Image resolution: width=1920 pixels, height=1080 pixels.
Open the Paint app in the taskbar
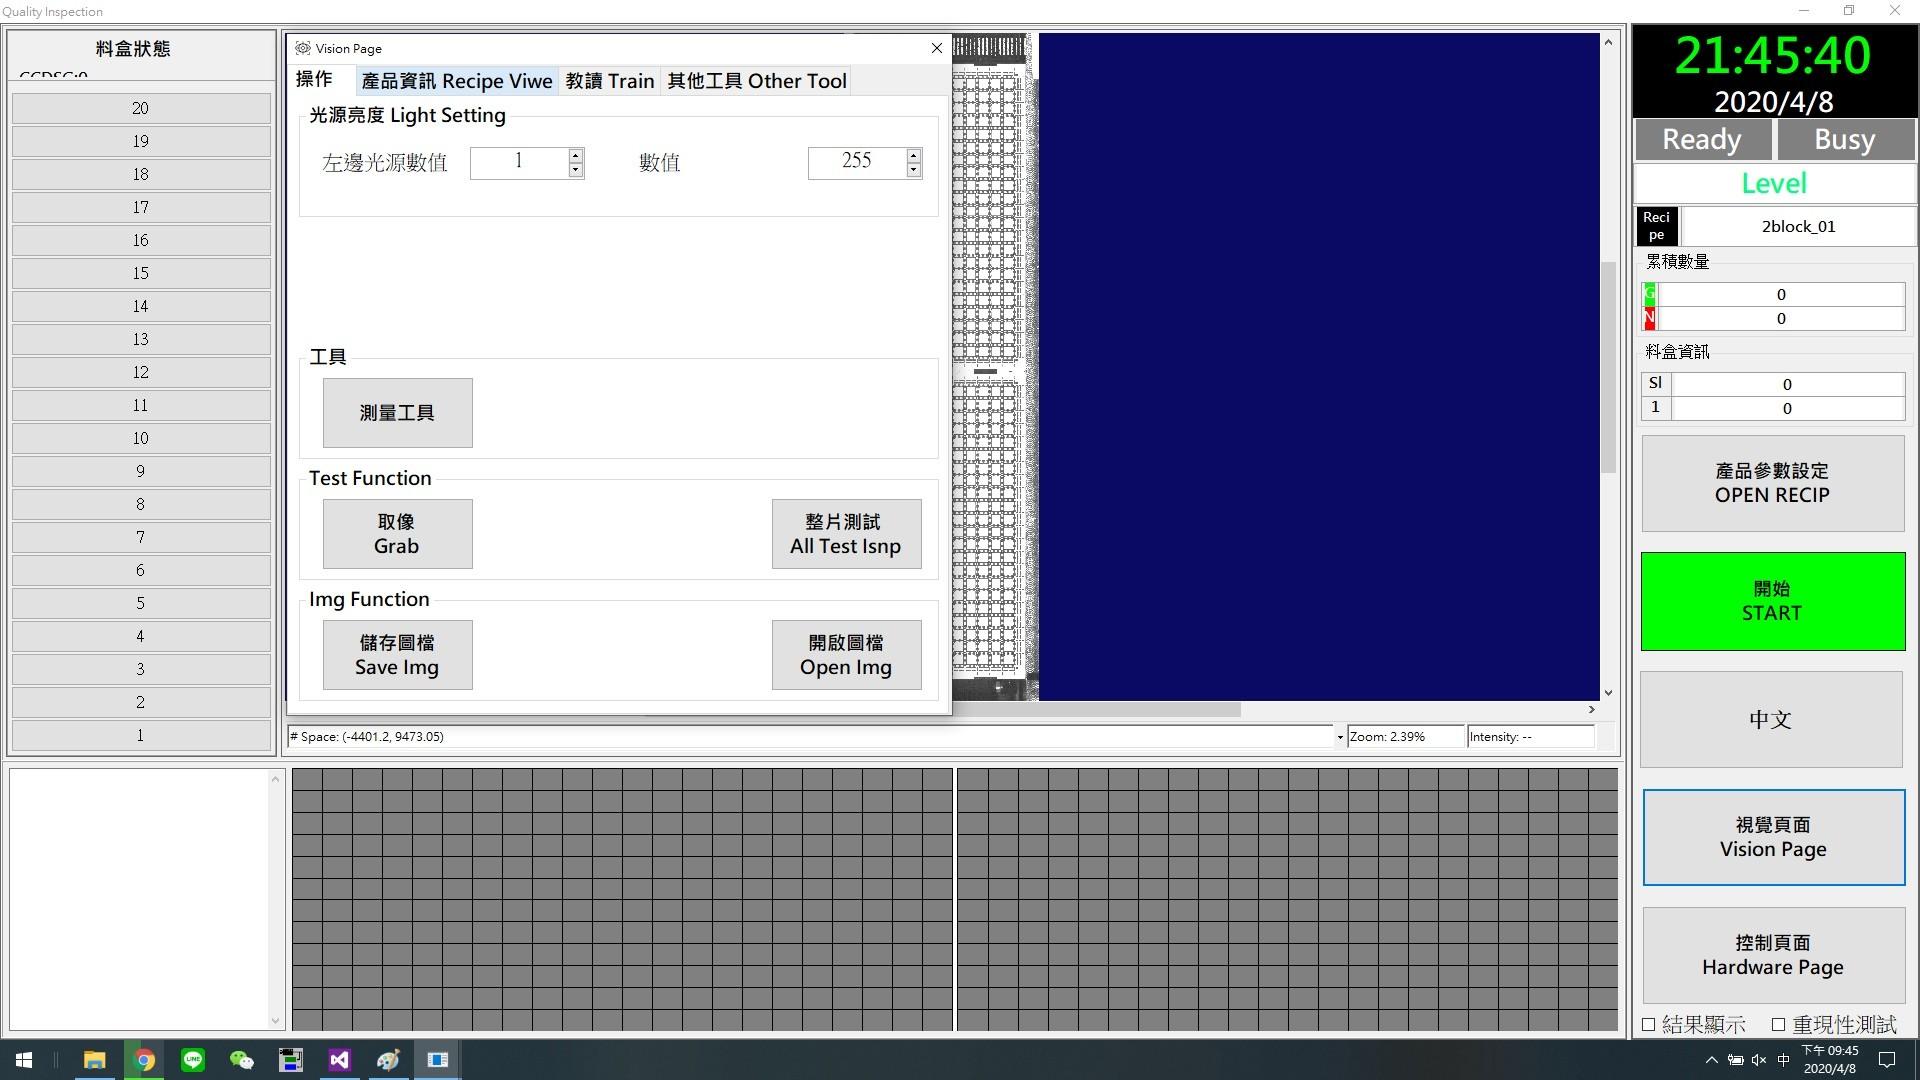388,1060
